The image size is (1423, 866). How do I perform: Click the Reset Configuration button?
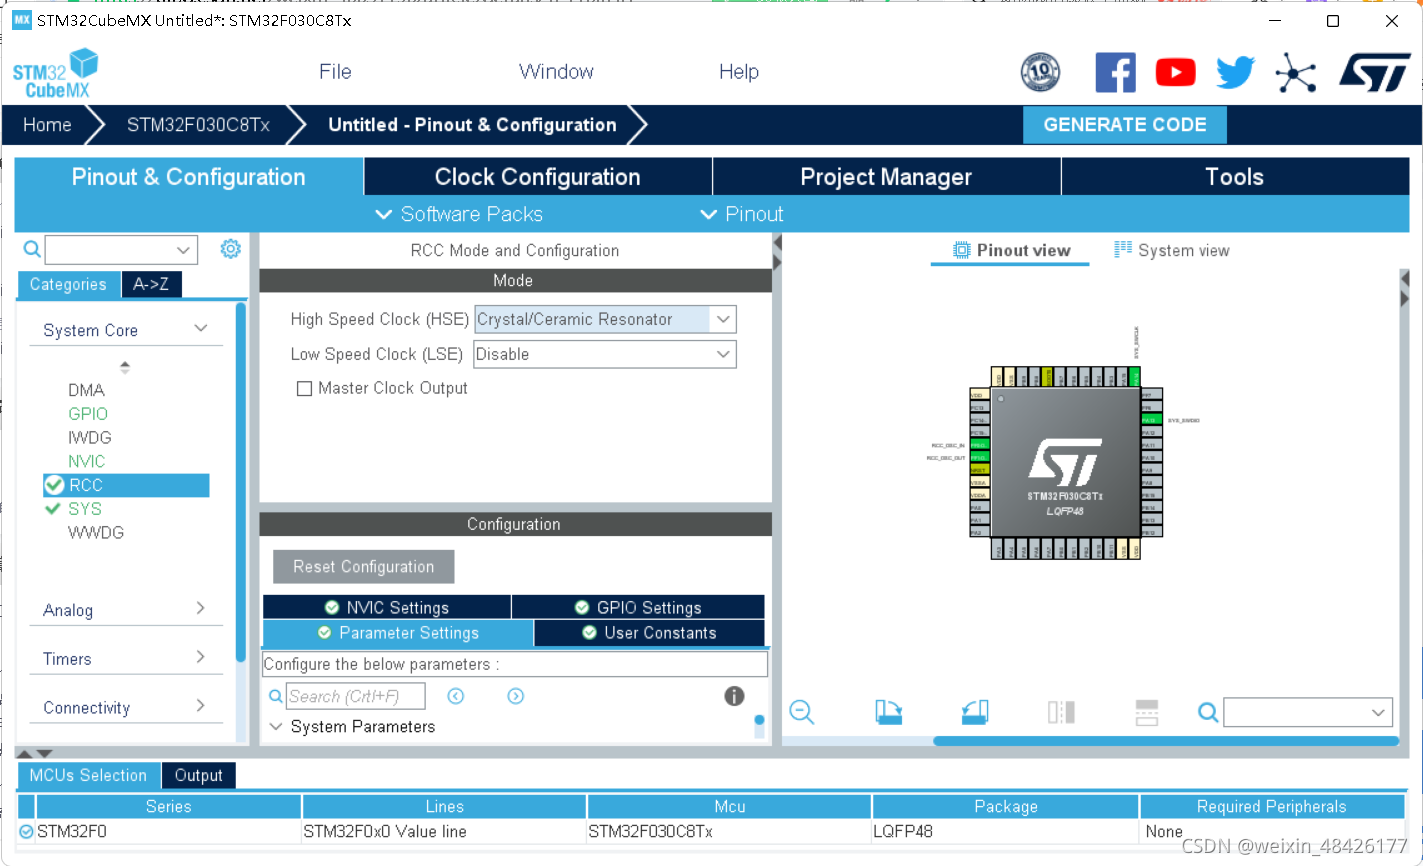click(x=364, y=567)
